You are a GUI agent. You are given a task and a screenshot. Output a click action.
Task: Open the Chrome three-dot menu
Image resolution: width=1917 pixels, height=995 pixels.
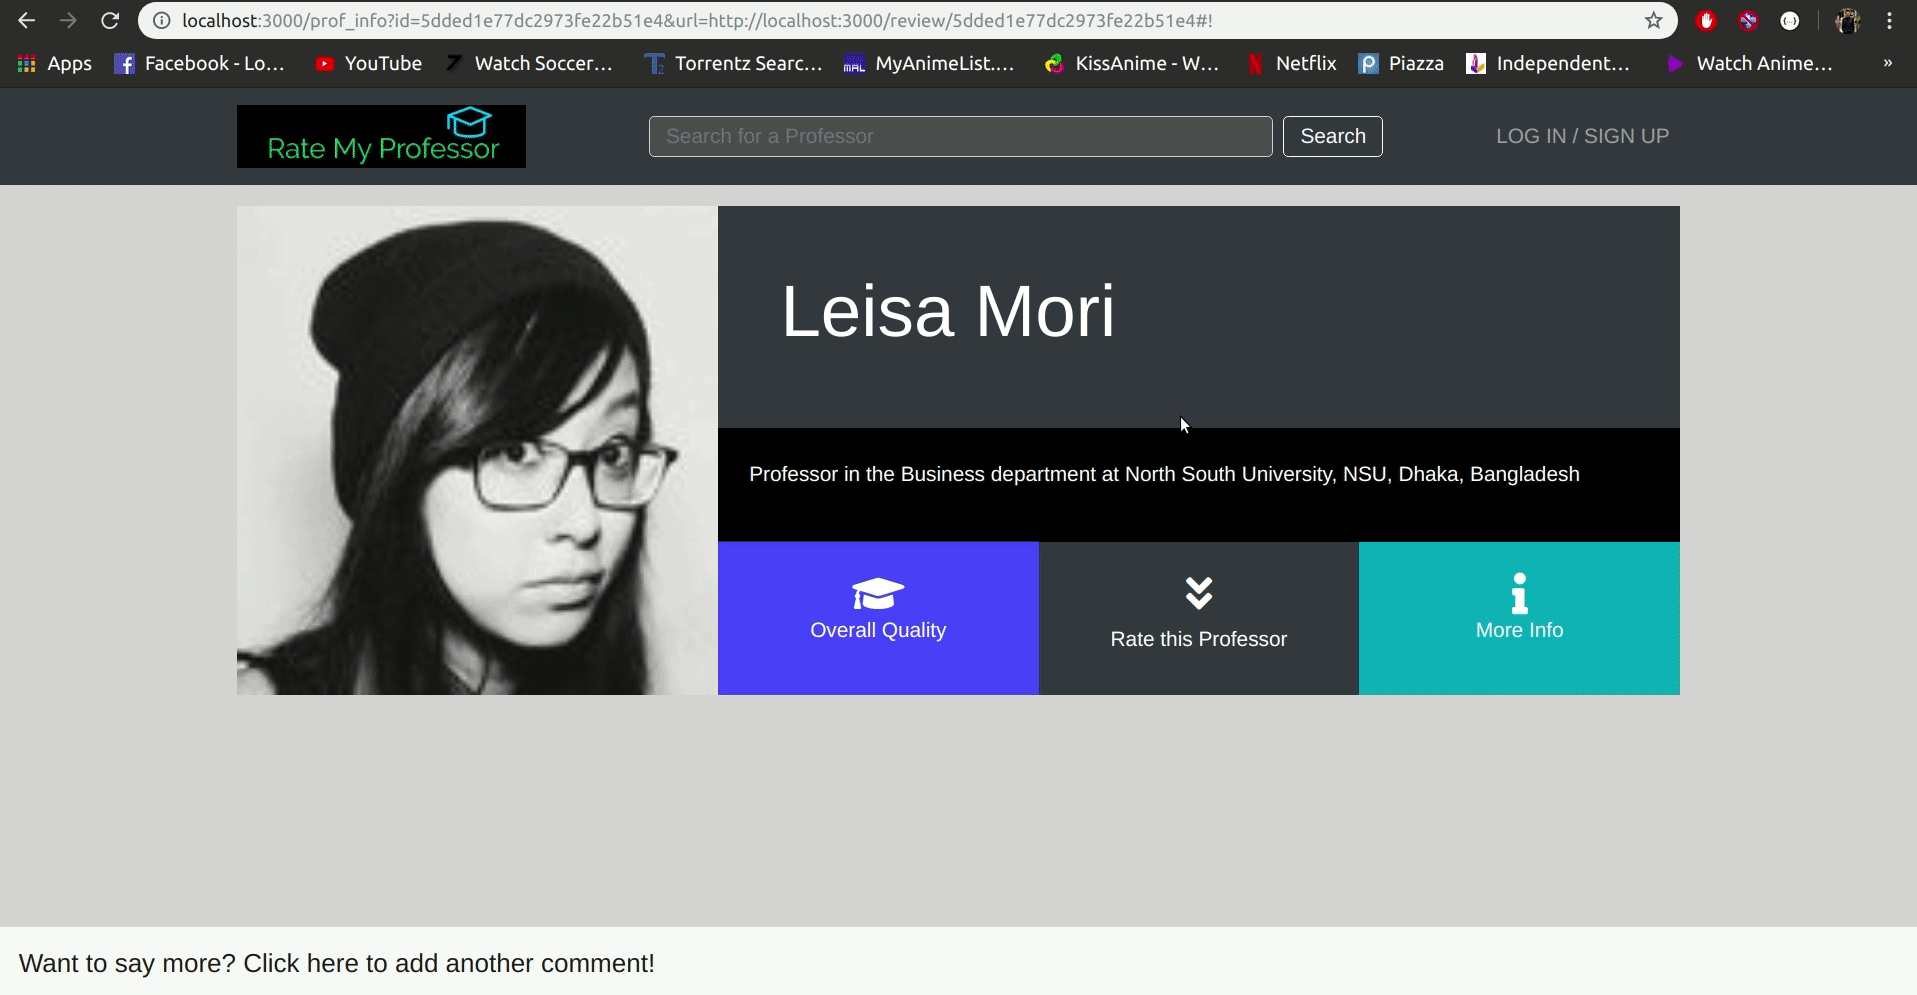1889,21
